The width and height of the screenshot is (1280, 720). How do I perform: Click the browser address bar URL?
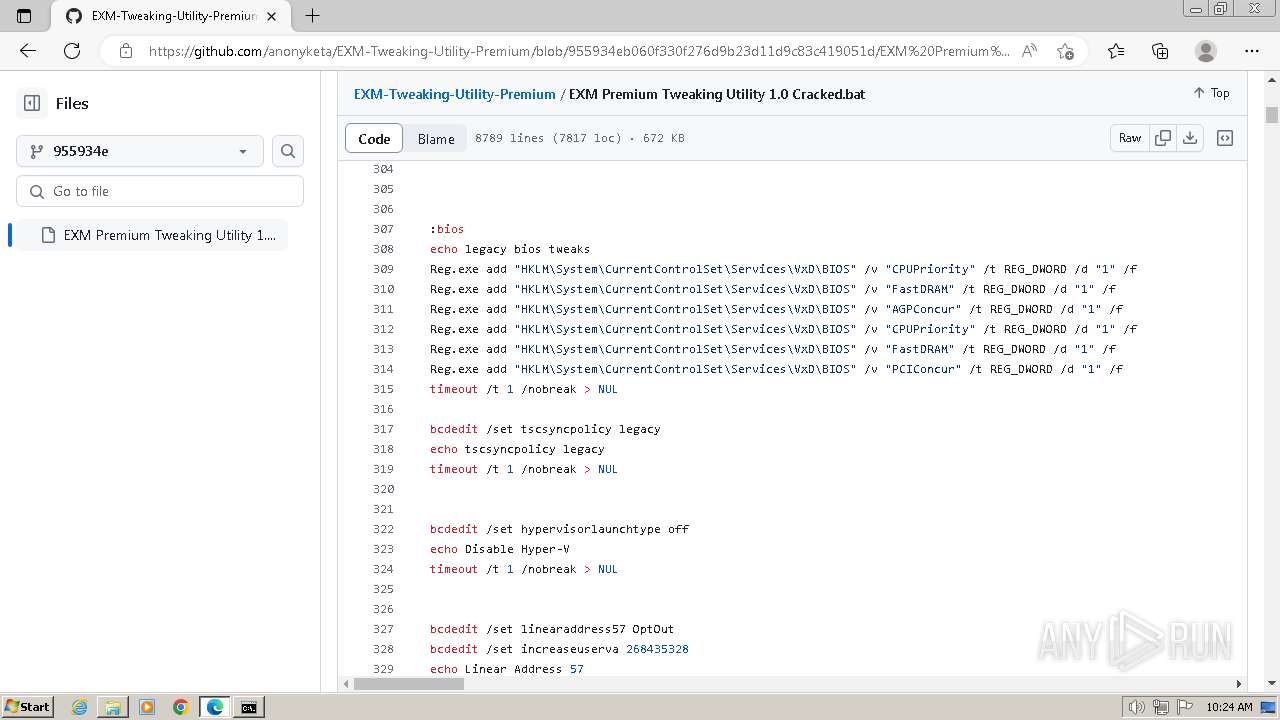[579, 51]
